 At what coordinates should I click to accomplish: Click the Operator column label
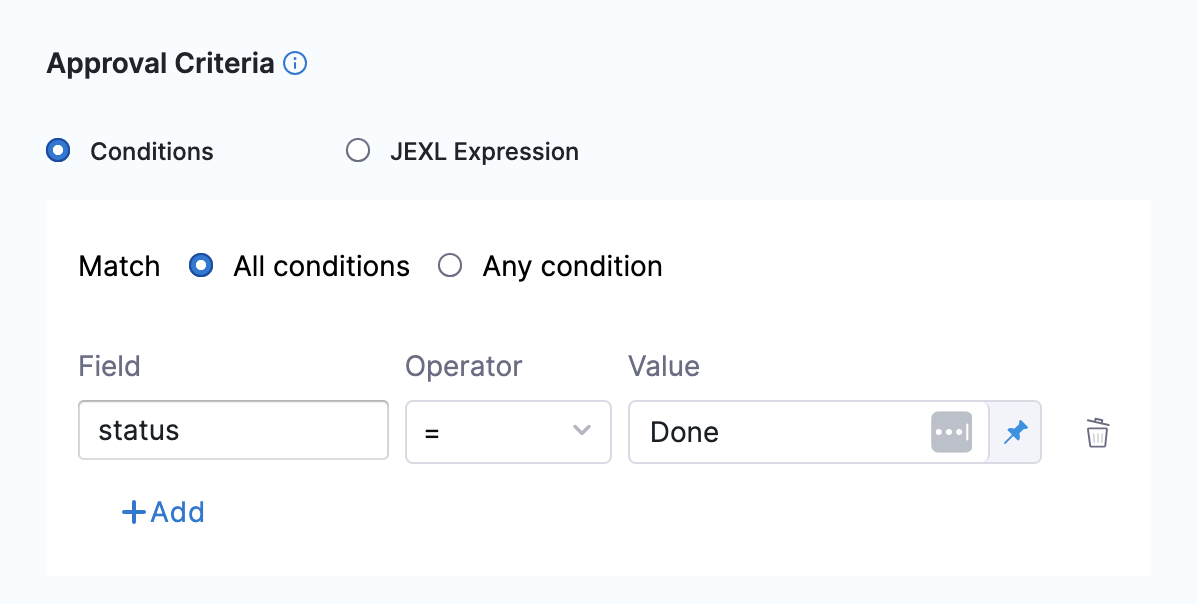coord(463,366)
